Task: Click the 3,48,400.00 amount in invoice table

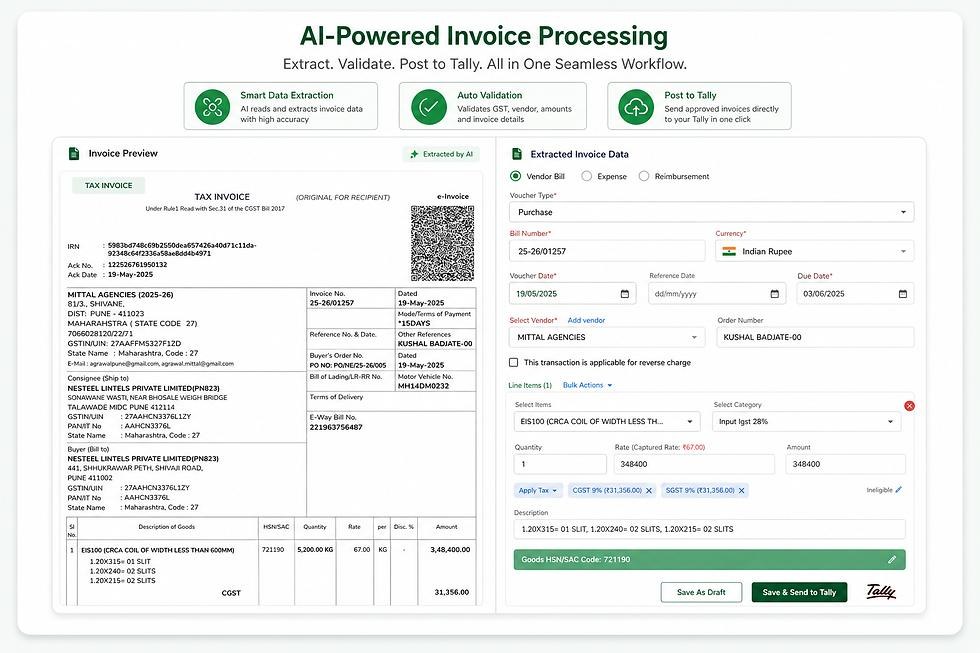Action: pos(450,550)
